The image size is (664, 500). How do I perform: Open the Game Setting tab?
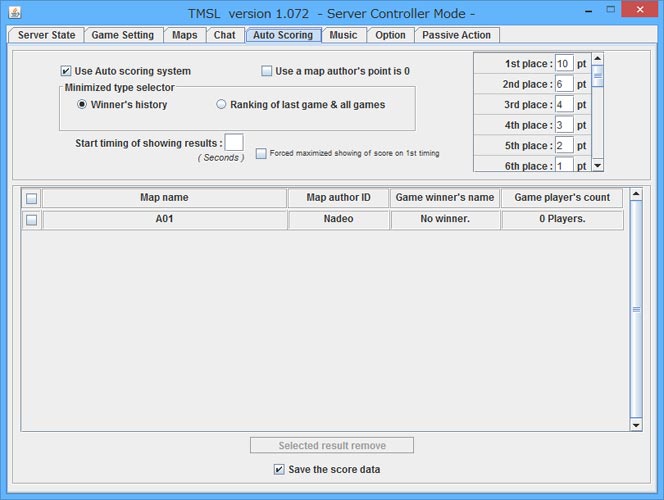coord(123,35)
